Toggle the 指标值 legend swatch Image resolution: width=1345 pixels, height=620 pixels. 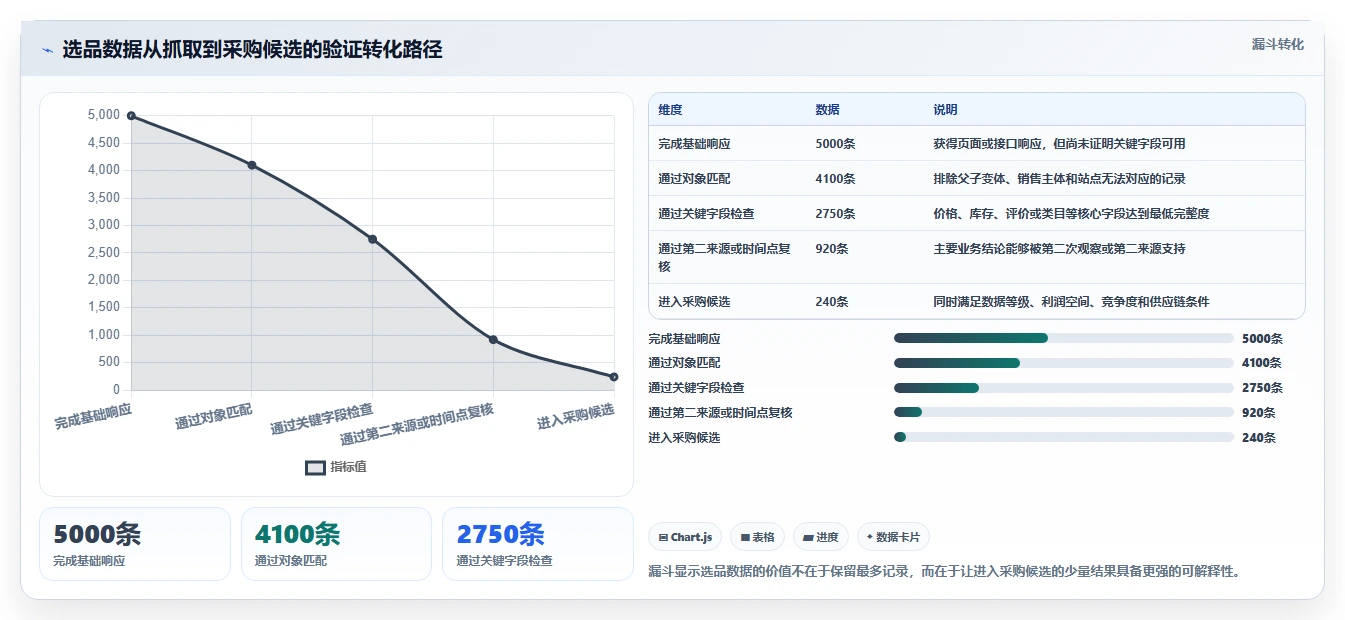pyautogui.click(x=315, y=467)
